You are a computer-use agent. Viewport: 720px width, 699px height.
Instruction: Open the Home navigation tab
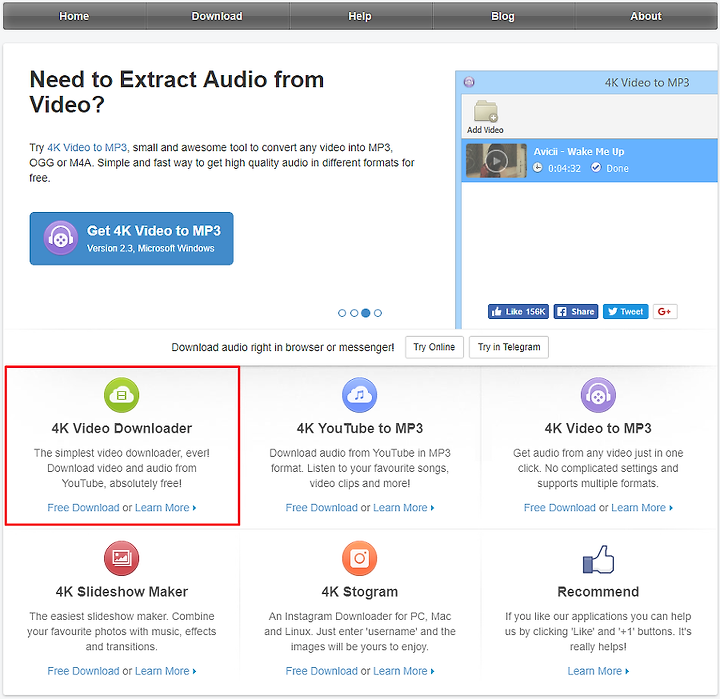point(74,16)
